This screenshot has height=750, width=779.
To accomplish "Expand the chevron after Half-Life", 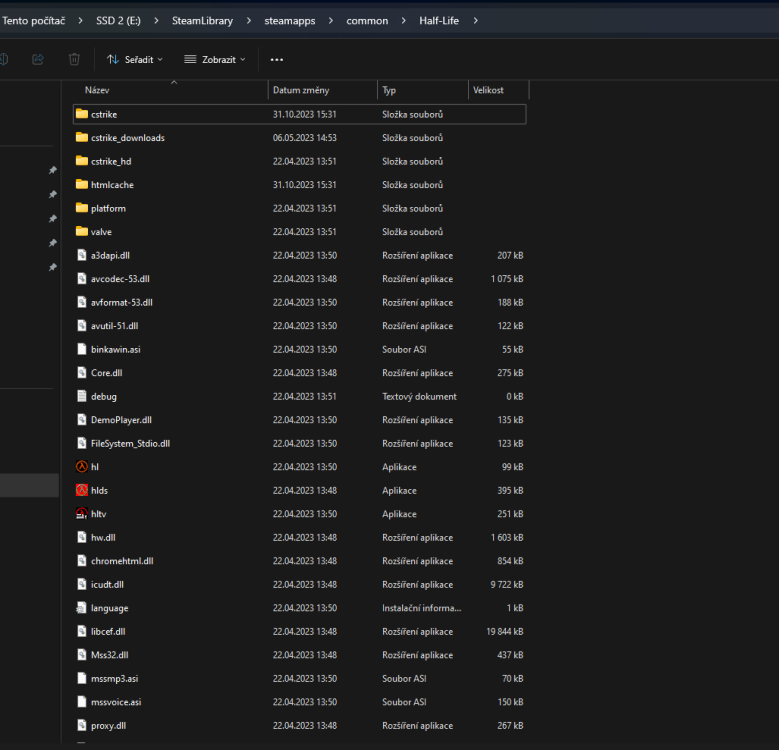I will (475, 21).
